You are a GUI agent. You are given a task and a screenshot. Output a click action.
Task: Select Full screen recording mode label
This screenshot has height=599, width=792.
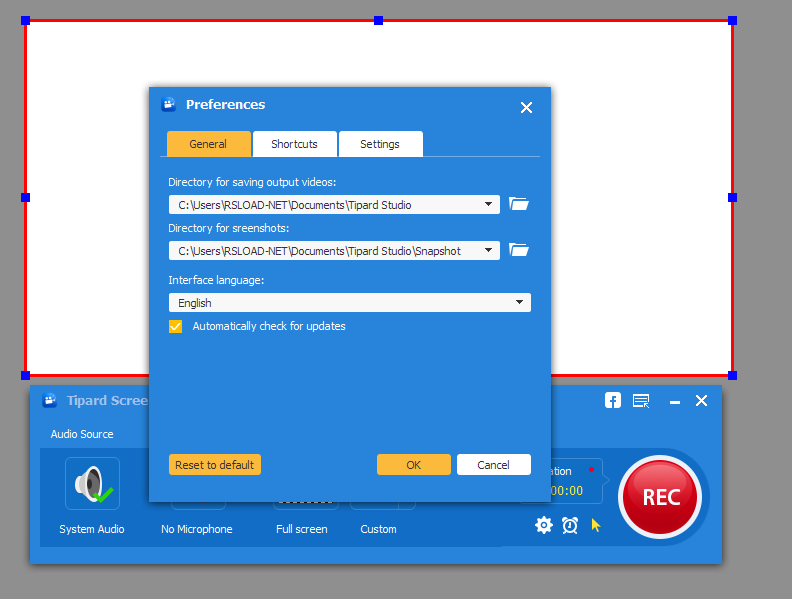(302, 529)
